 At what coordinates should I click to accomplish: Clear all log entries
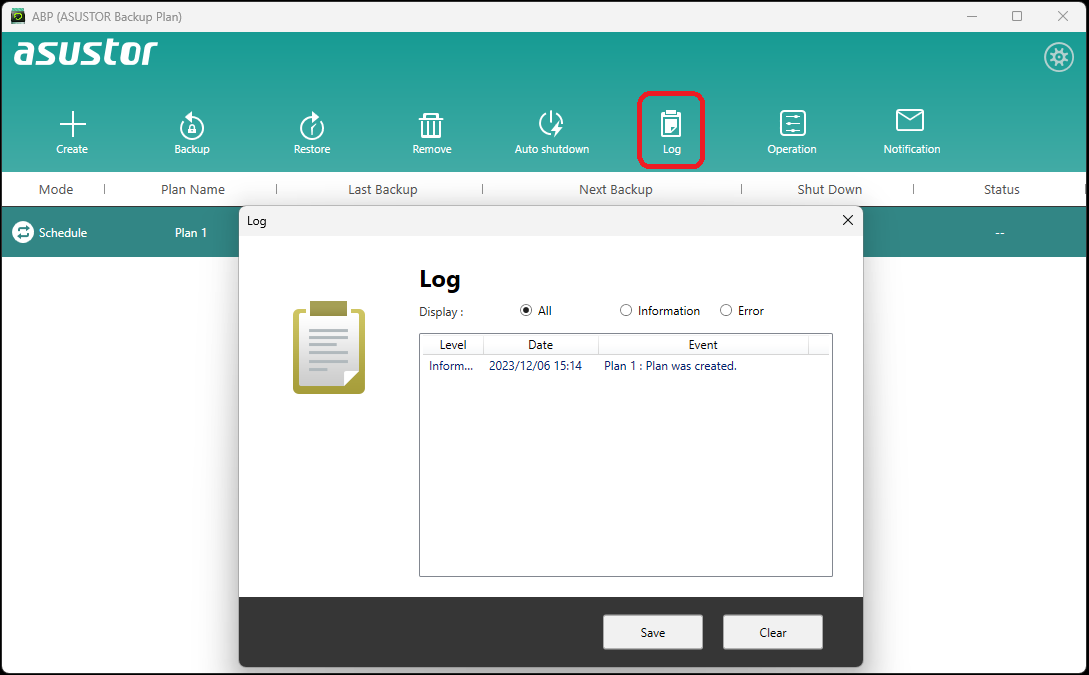pos(773,632)
